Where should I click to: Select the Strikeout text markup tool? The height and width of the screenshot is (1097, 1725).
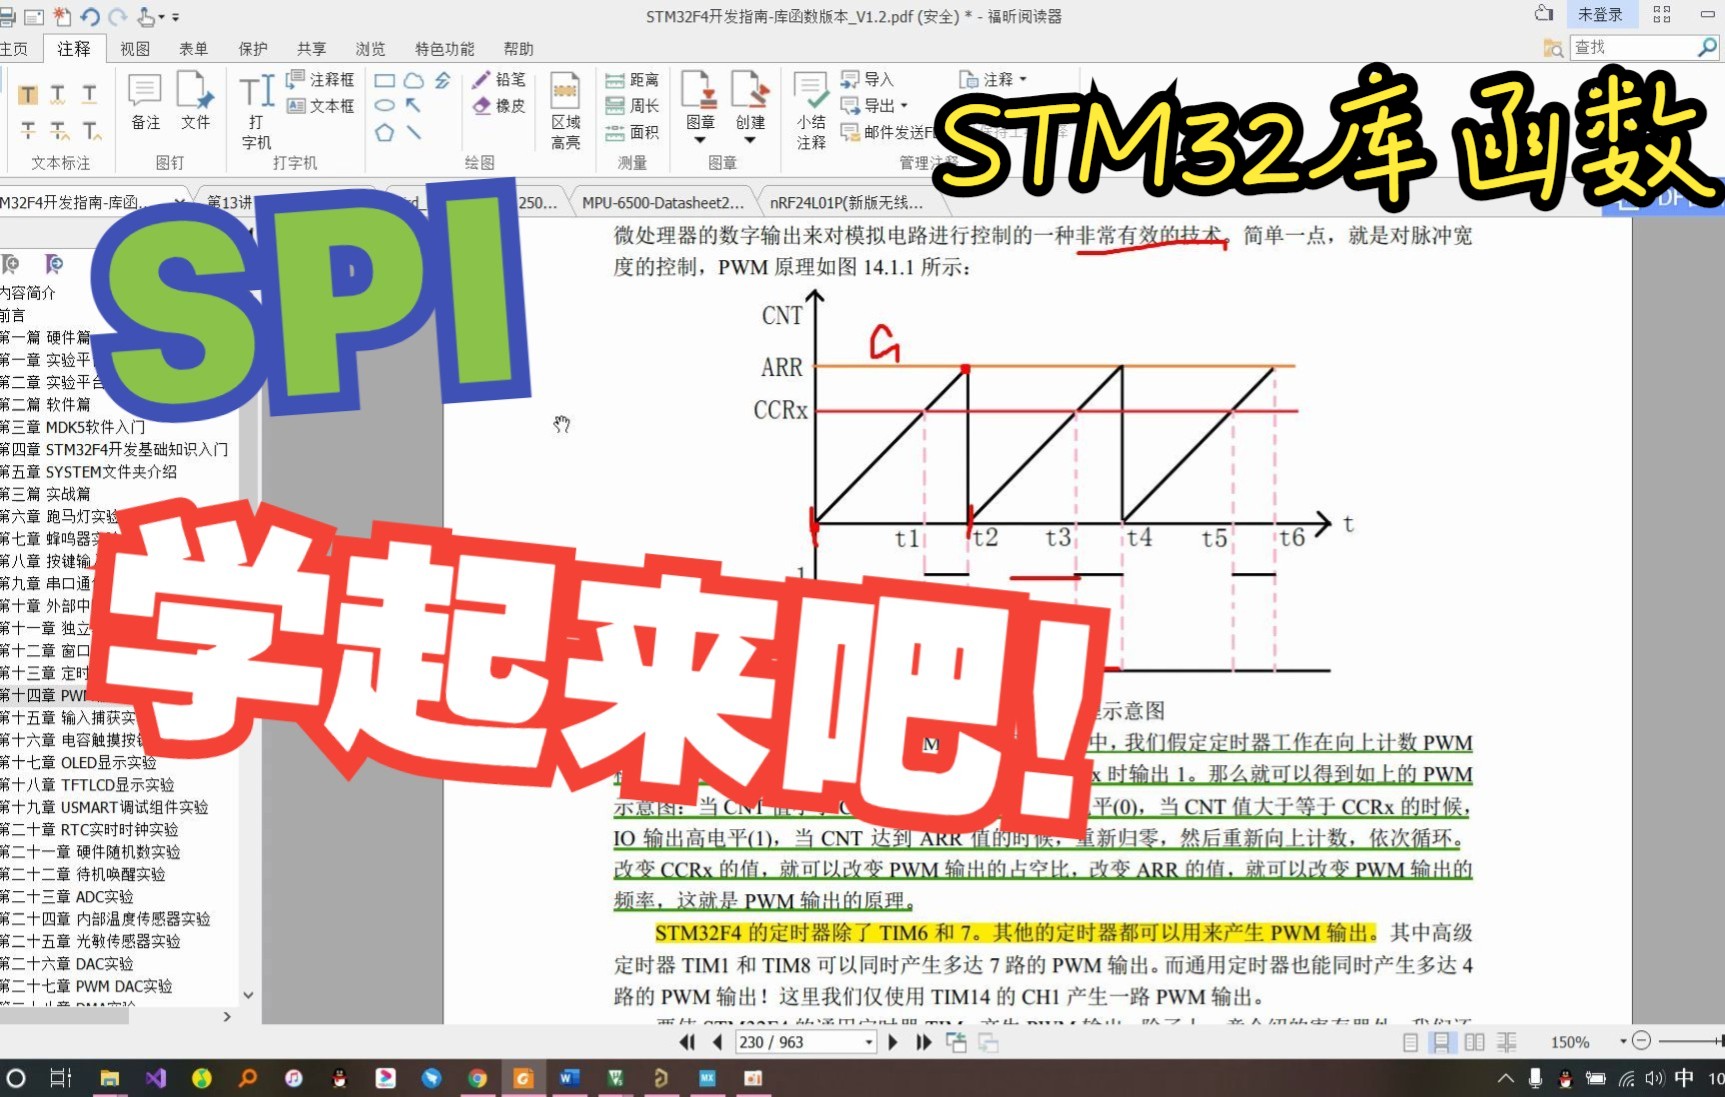click(x=28, y=130)
